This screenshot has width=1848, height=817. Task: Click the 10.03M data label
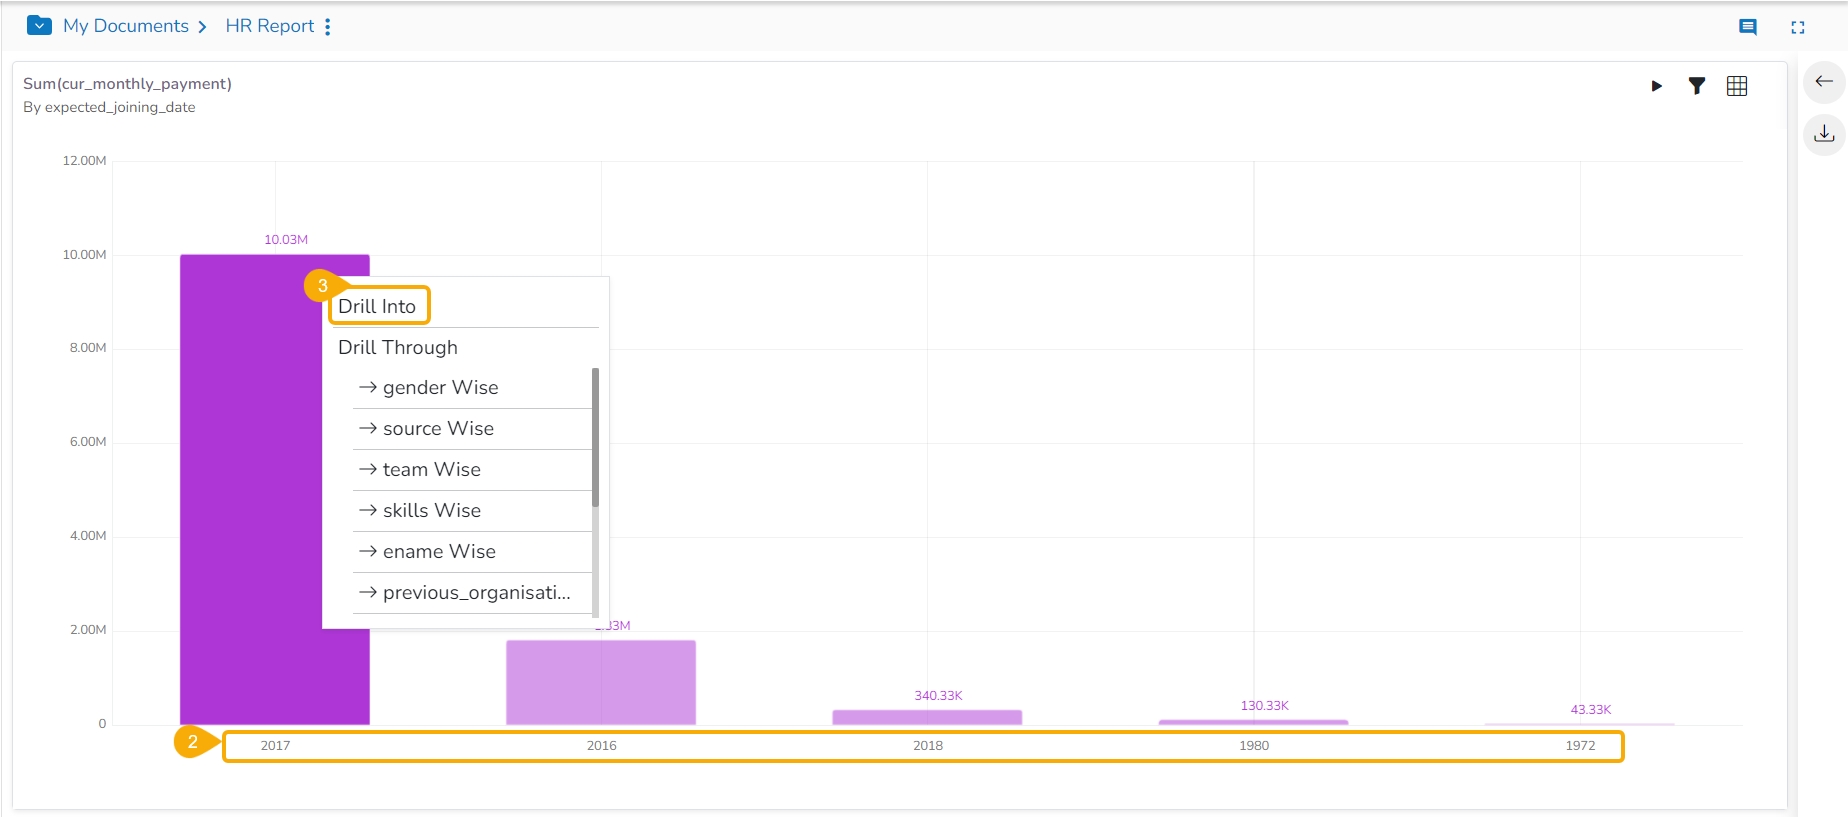pyautogui.click(x=286, y=240)
